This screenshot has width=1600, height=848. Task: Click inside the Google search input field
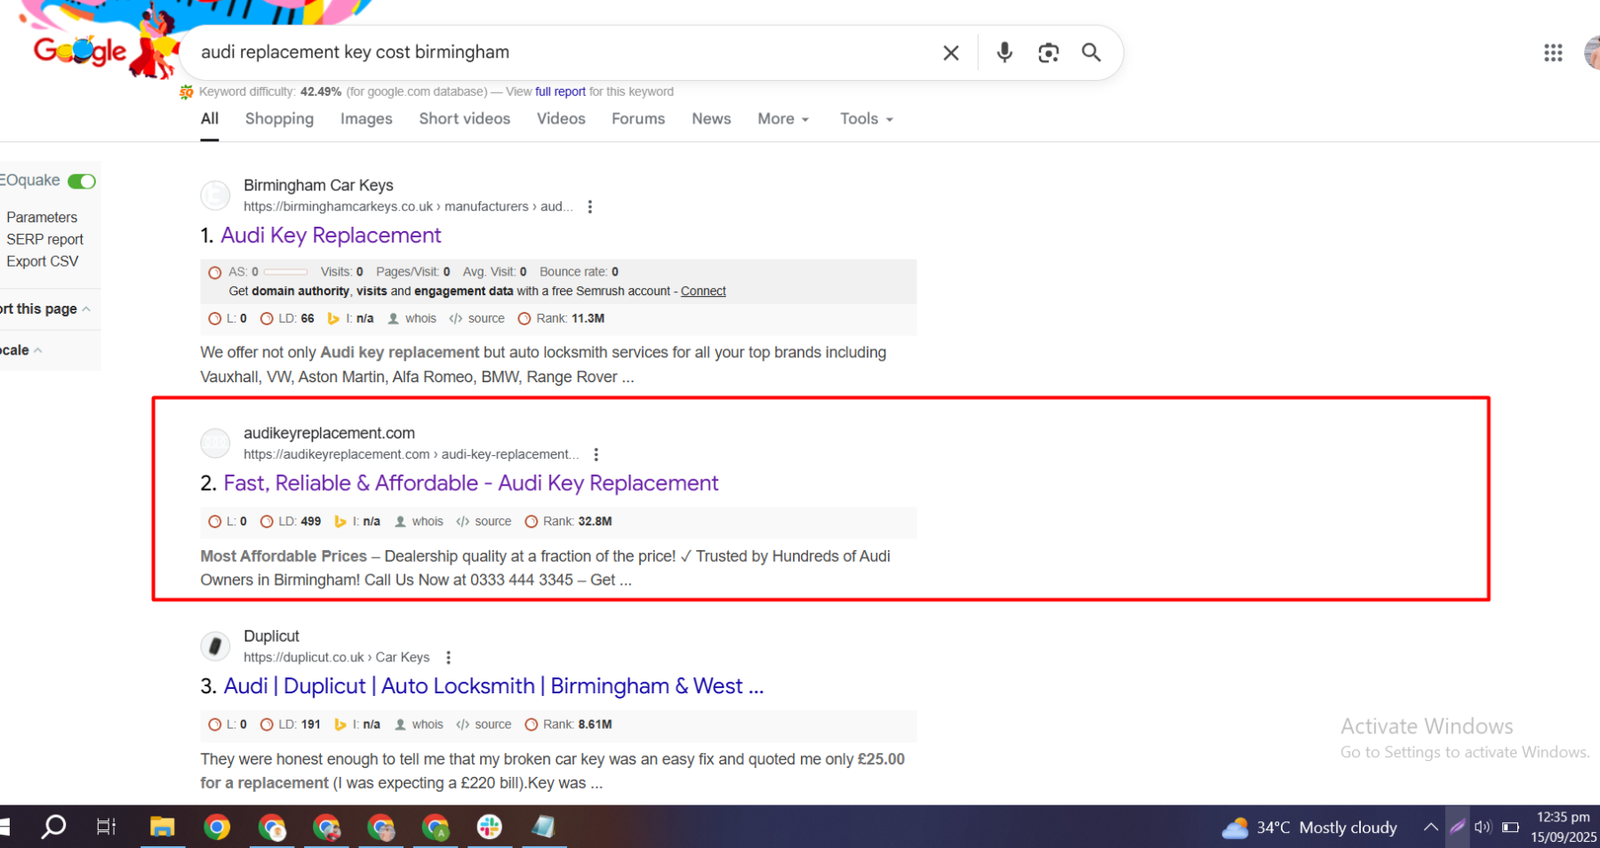pos(560,53)
